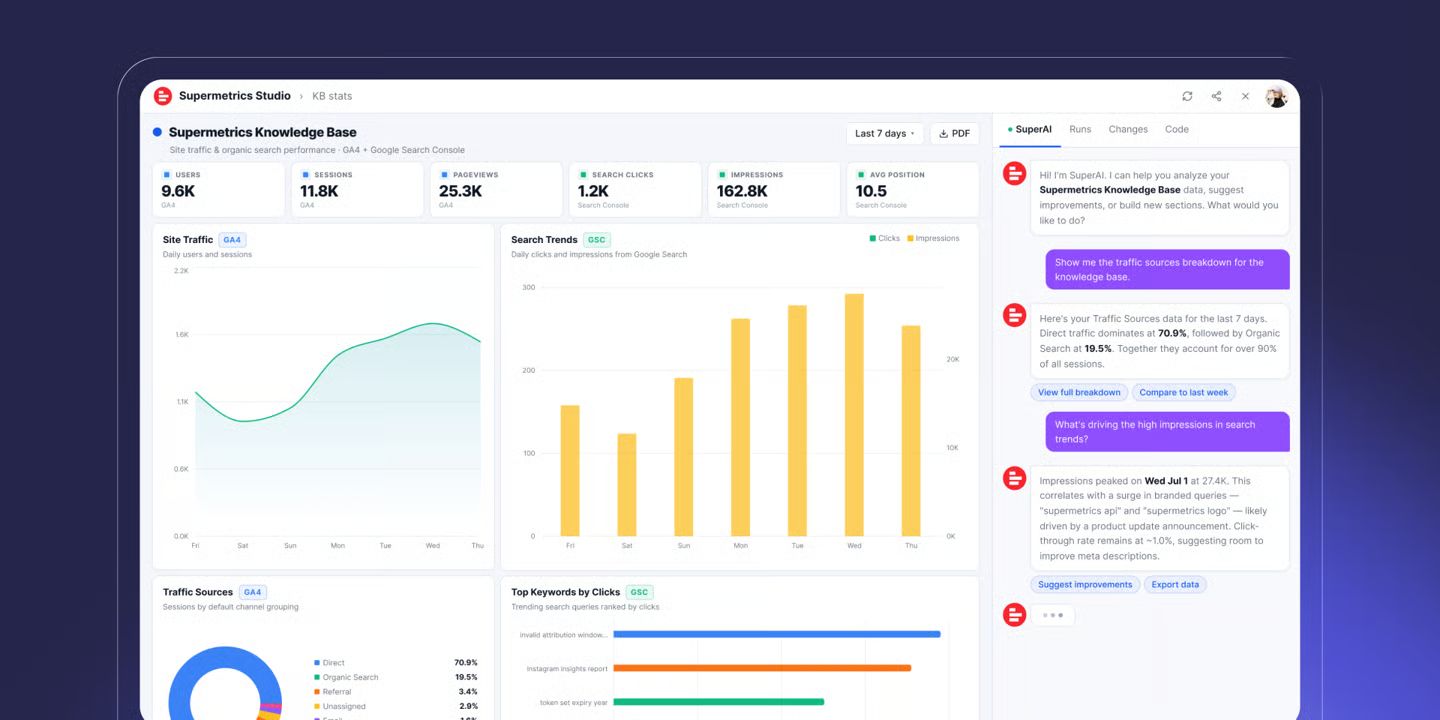Image resolution: width=1440 pixels, height=720 pixels.
Task: Switch to the Runs tab
Action: (x=1080, y=129)
